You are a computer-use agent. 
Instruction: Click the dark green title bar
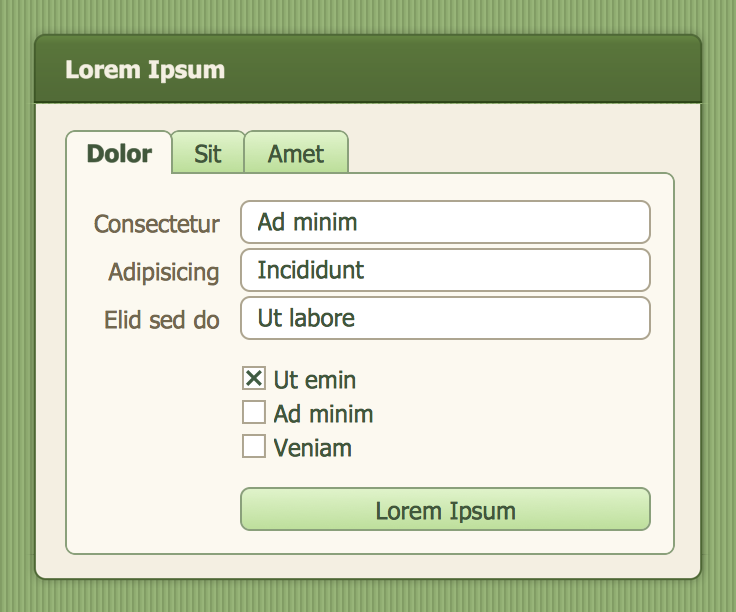(x=368, y=69)
